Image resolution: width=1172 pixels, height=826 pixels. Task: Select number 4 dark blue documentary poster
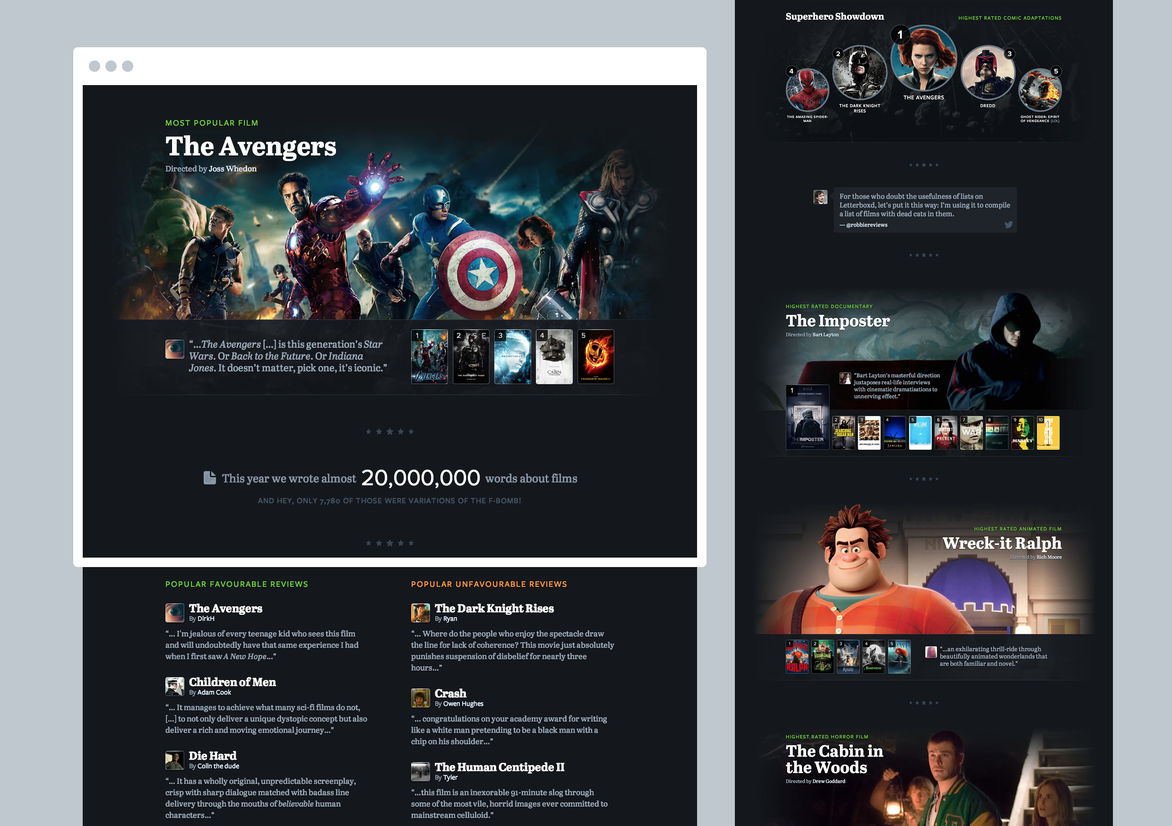click(895, 433)
